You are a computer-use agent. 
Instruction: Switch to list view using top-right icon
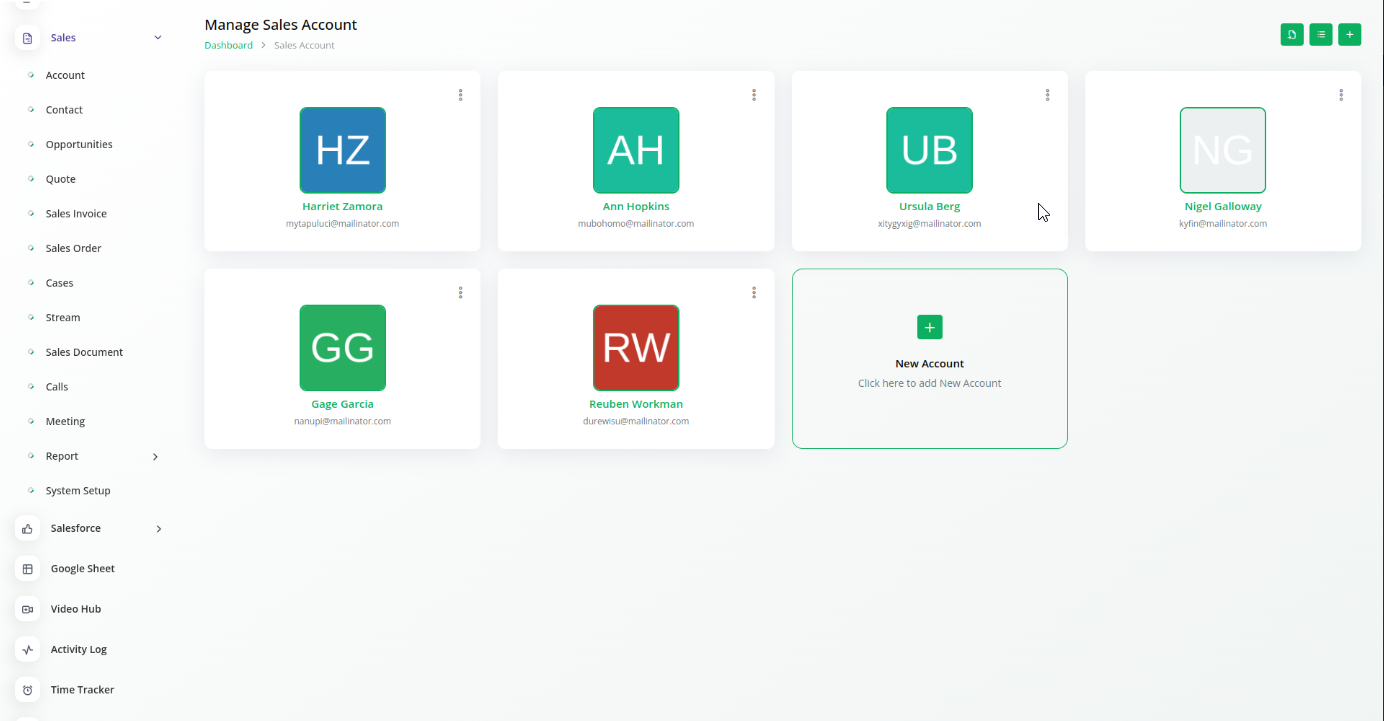(1321, 35)
